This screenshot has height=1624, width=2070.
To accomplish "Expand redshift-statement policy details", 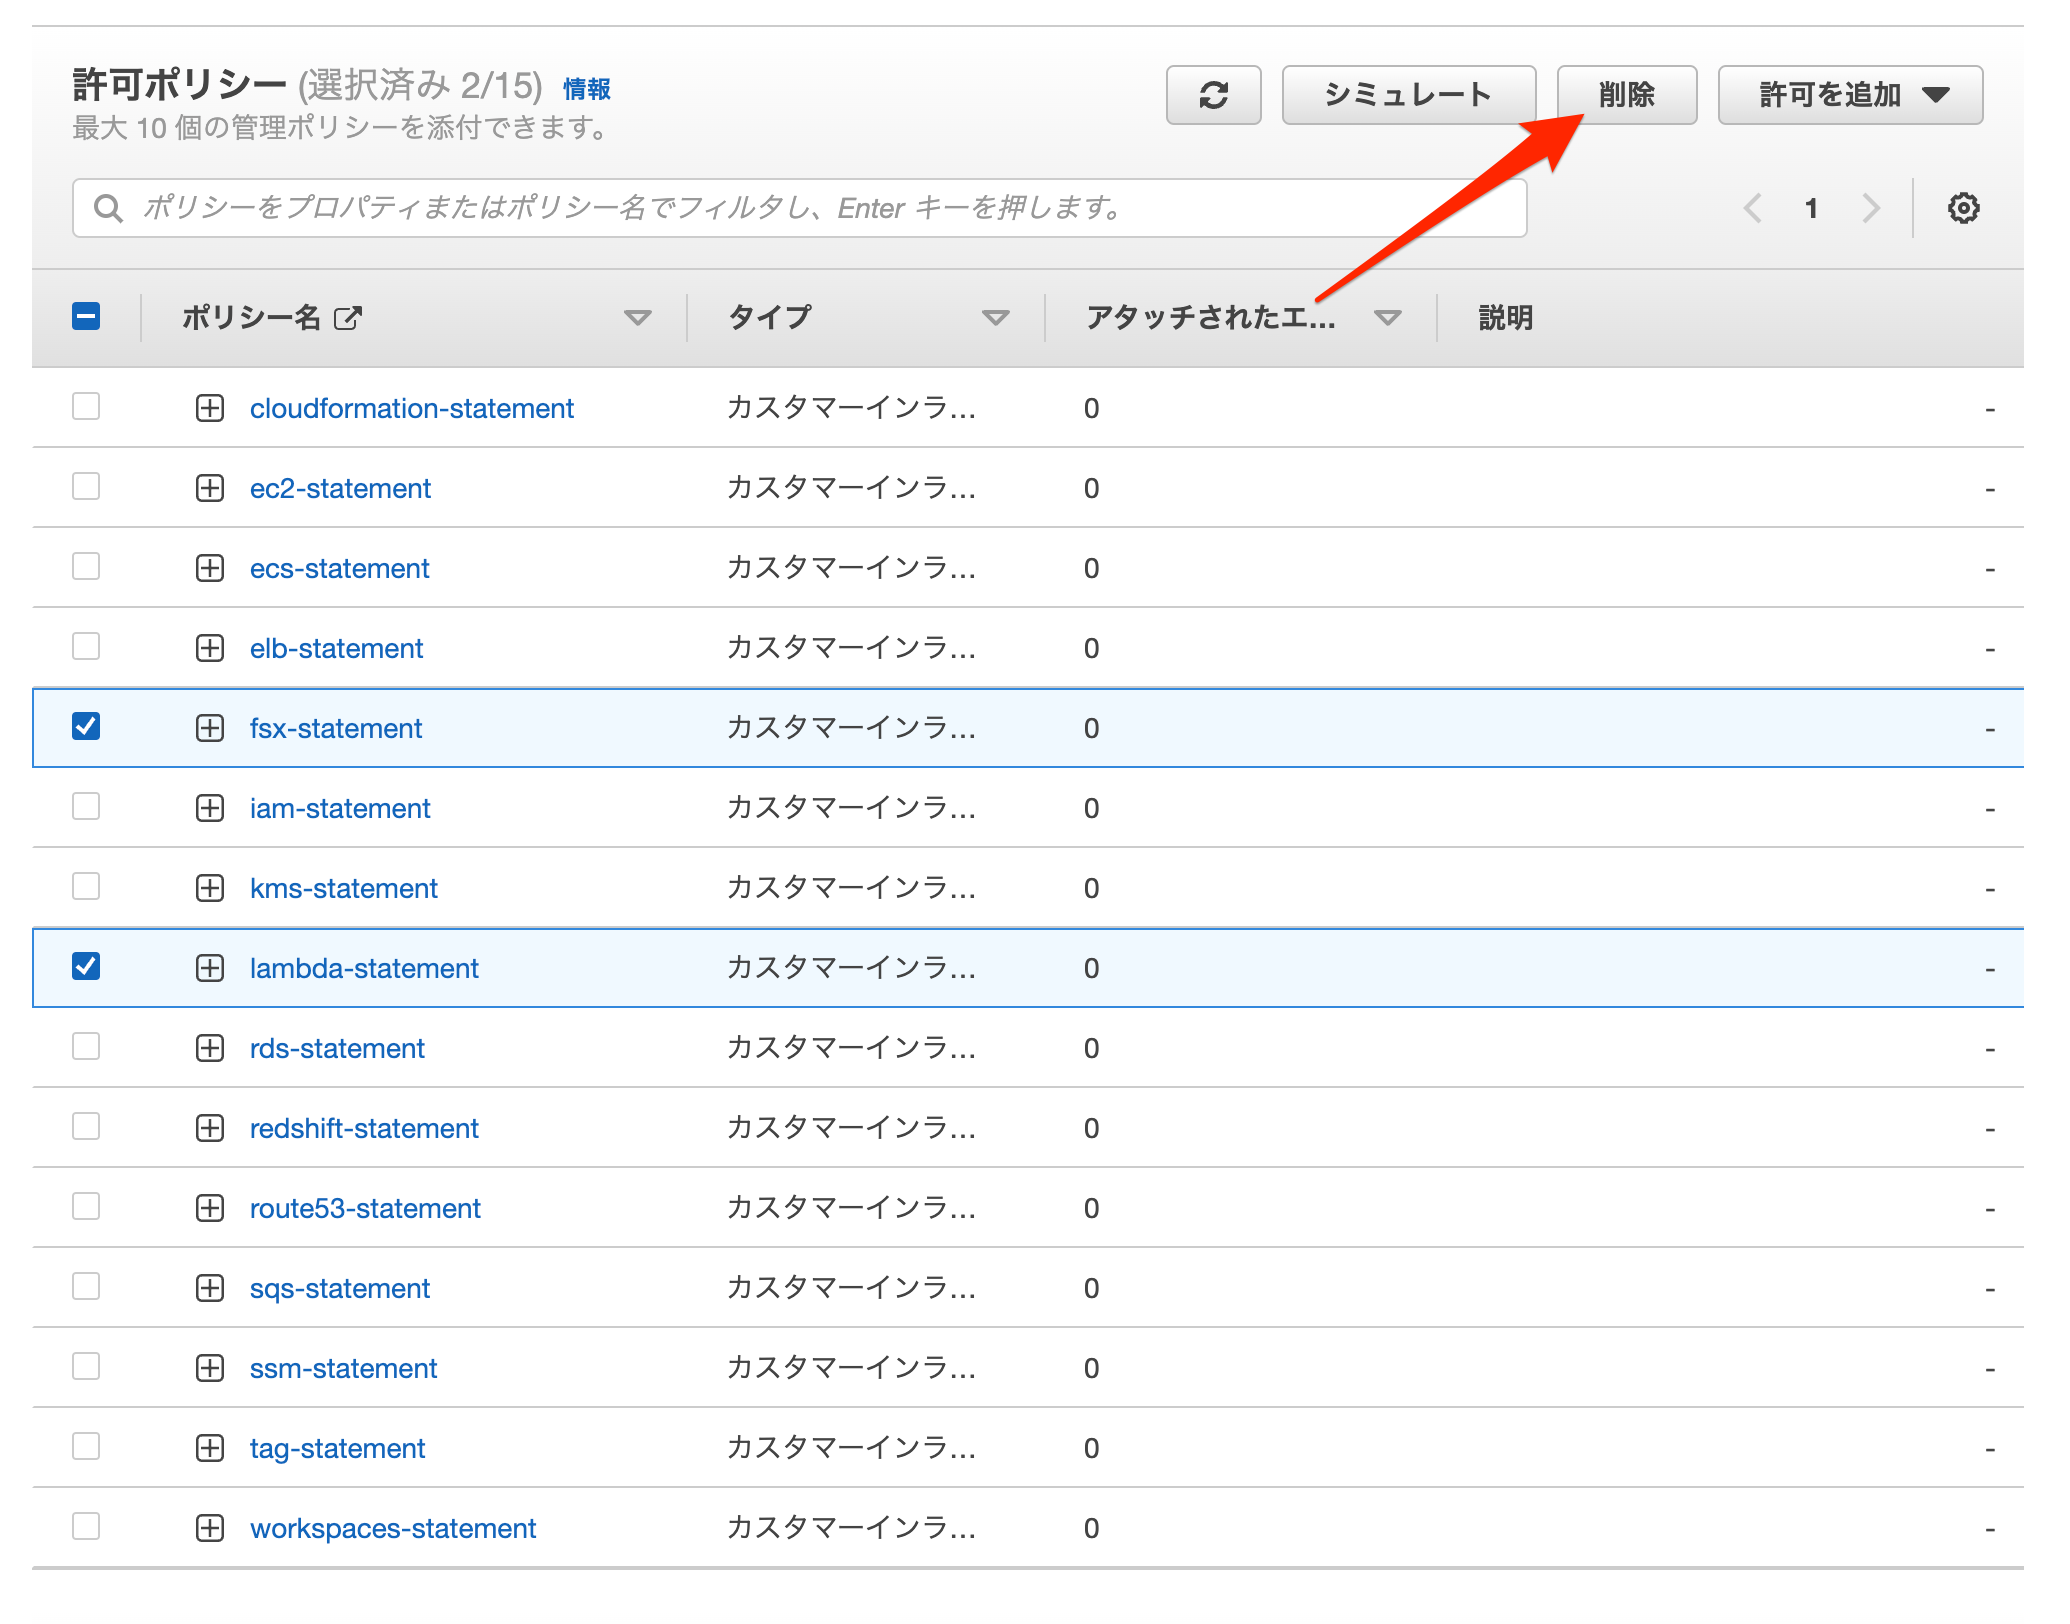I will [209, 1128].
